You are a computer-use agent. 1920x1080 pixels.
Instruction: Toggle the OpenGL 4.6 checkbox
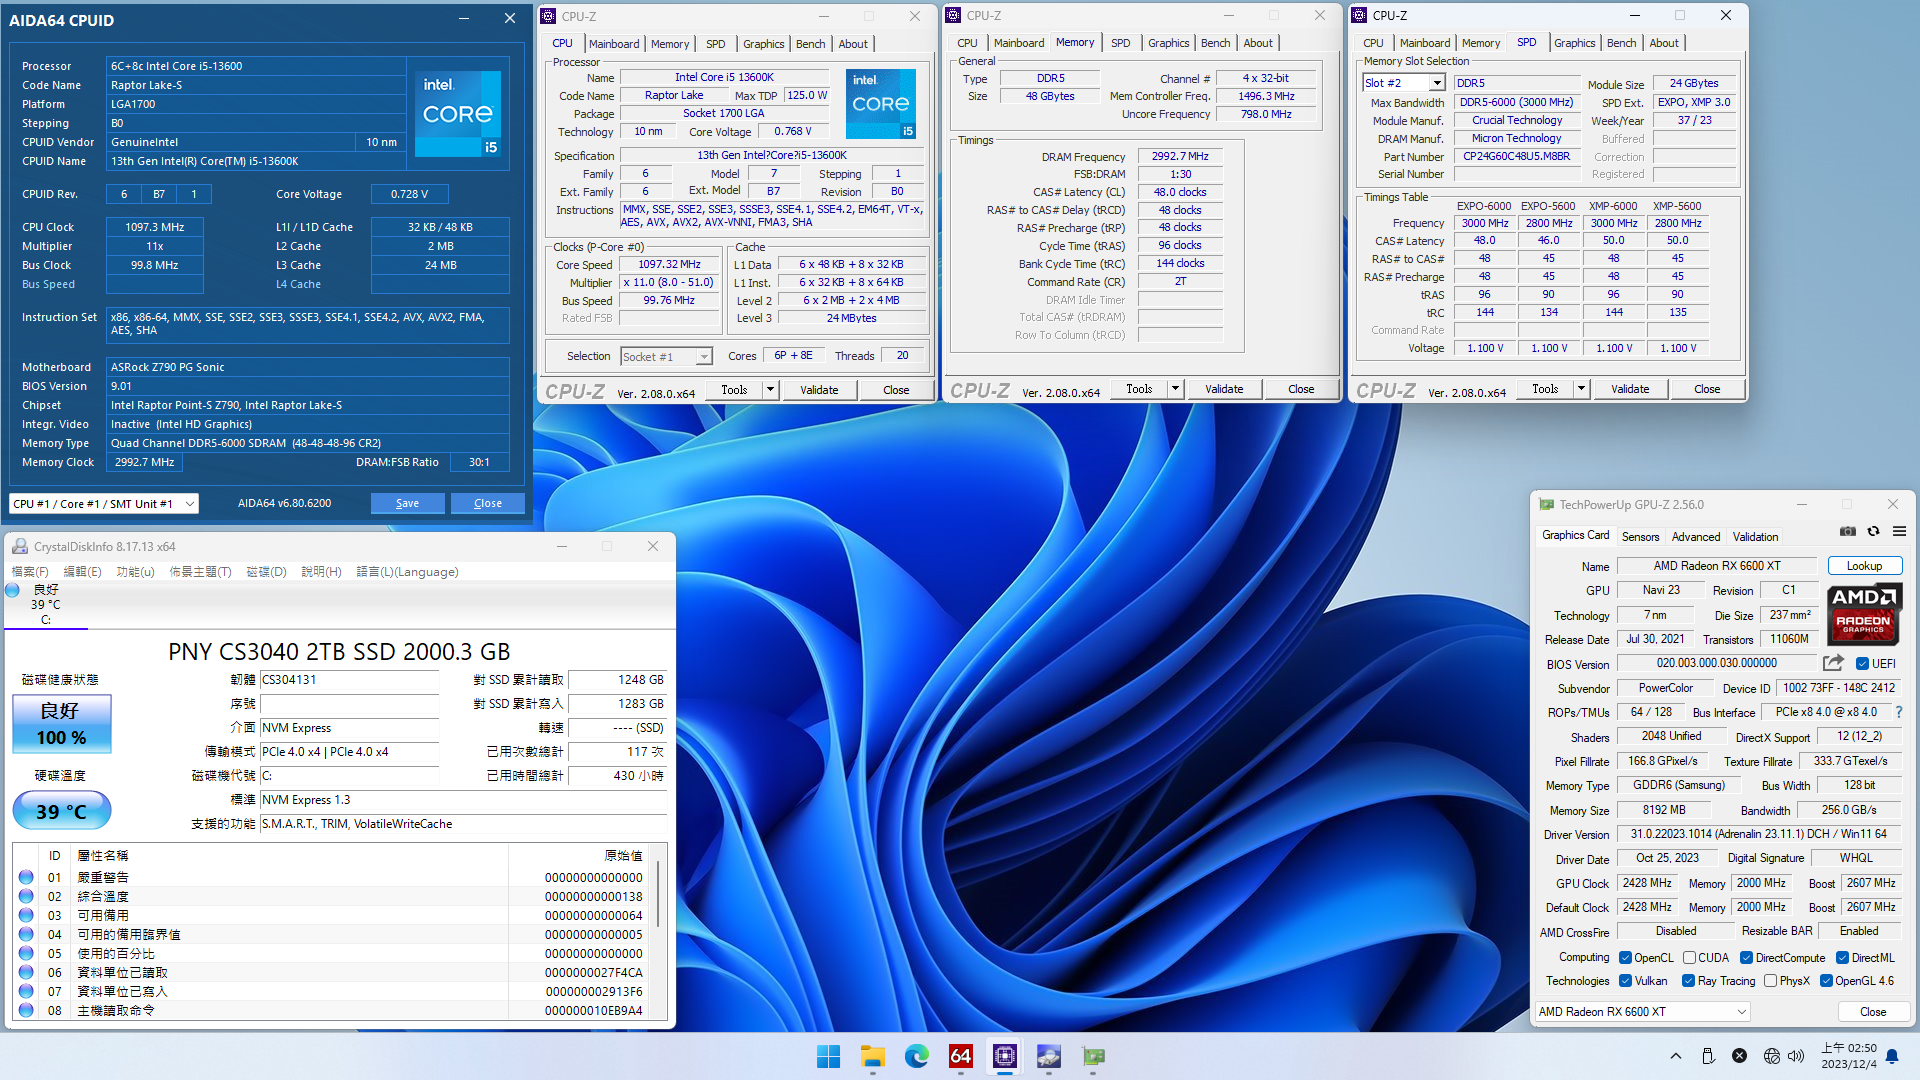1826,980
